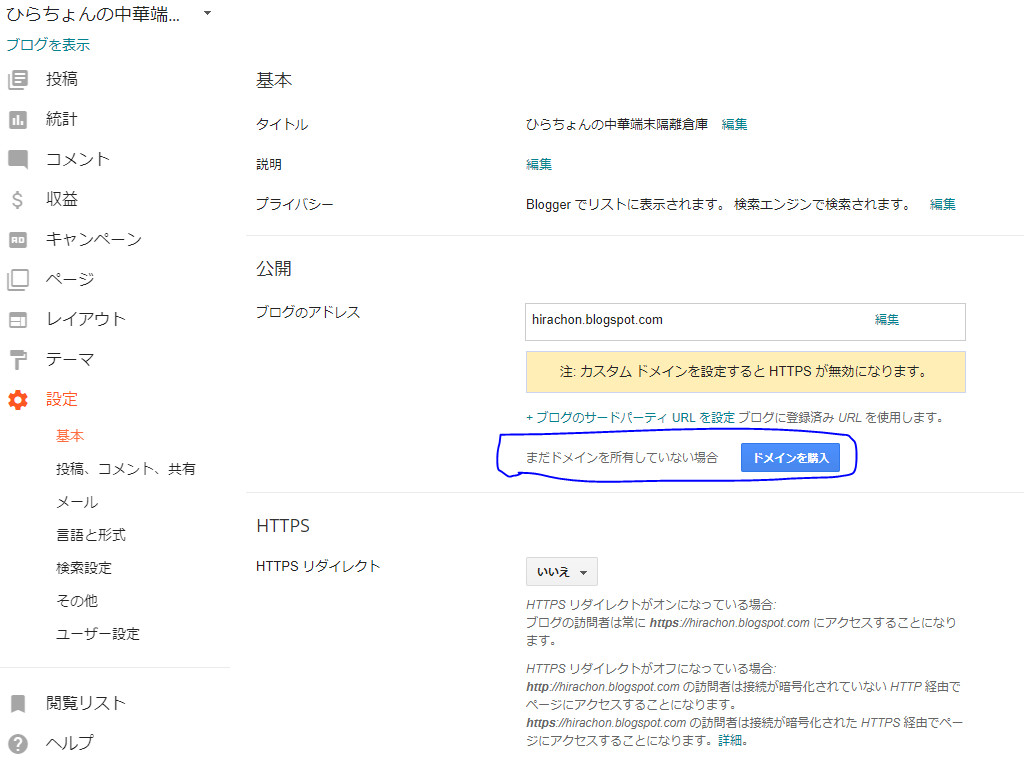Click the Campaigns (キャンペーン) AD icon
Screen dimensions: 1024x771
pyautogui.click(x=18, y=240)
